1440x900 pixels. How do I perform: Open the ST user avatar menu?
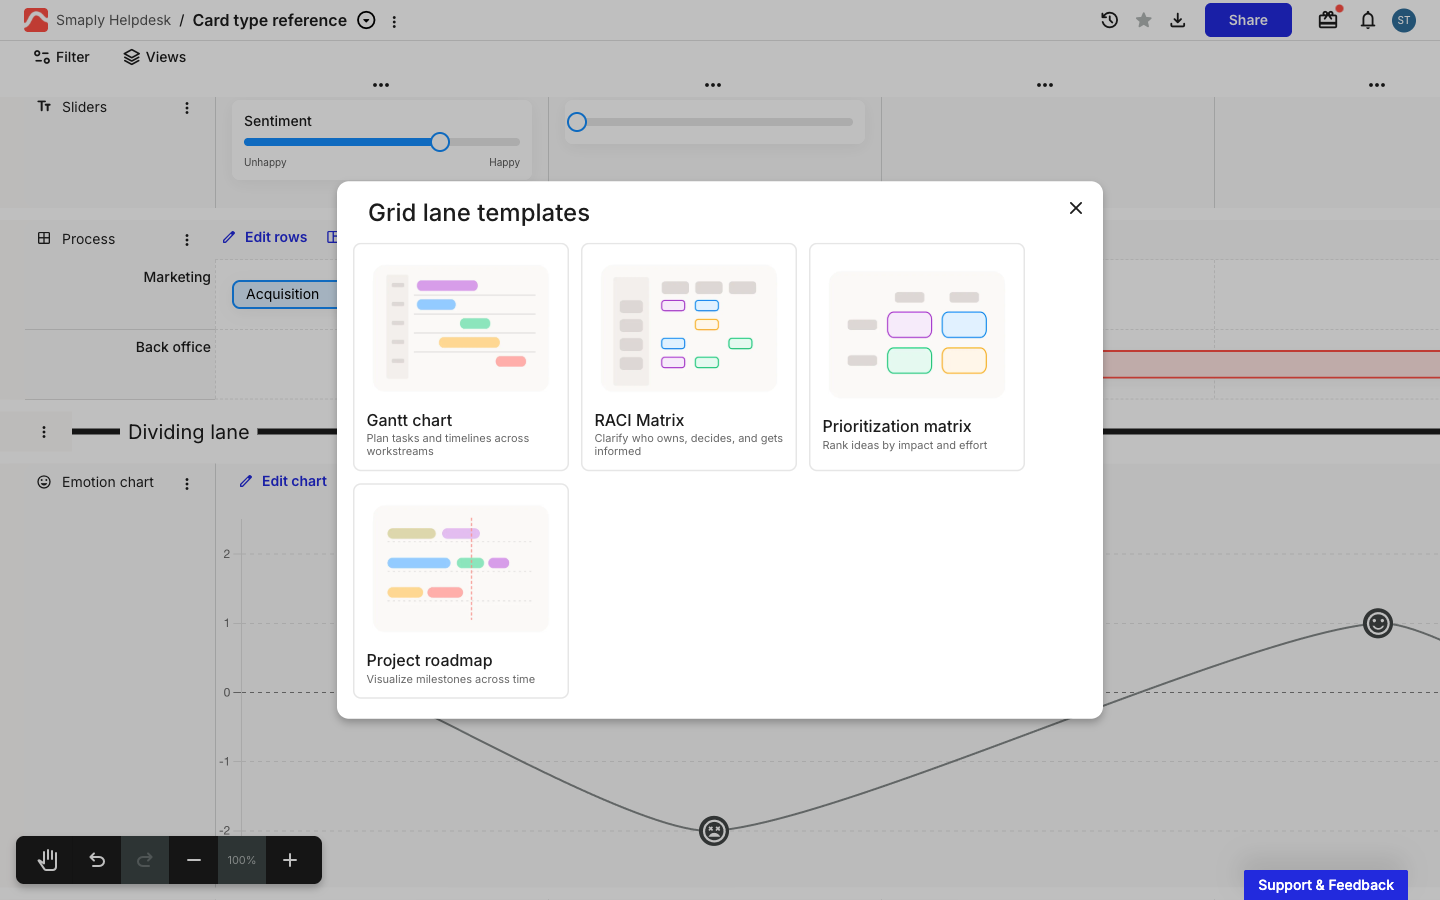click(1404, 20)
